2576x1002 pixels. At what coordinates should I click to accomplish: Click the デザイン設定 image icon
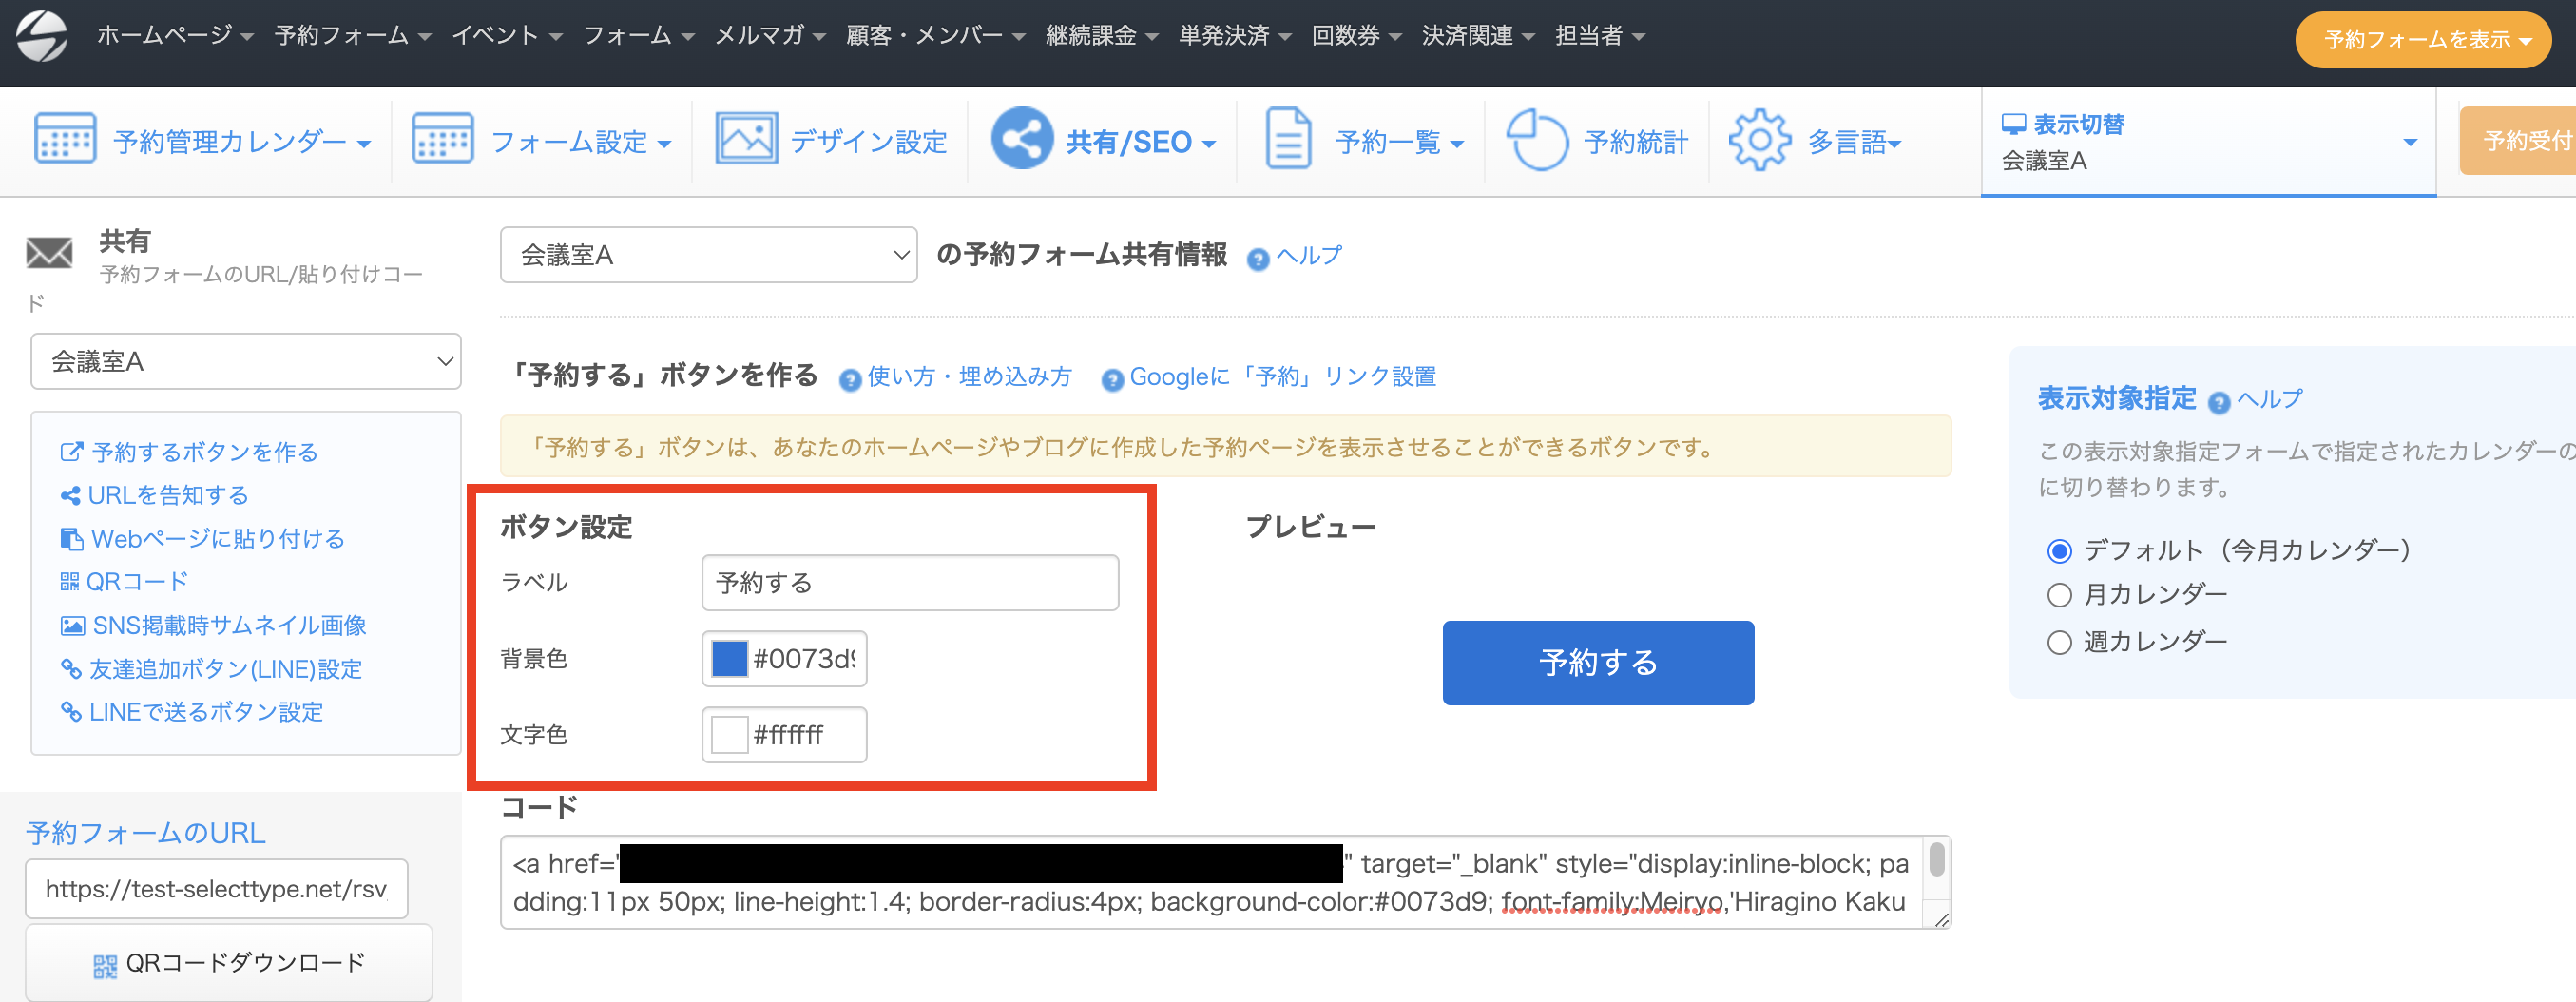tap(746, 139)
